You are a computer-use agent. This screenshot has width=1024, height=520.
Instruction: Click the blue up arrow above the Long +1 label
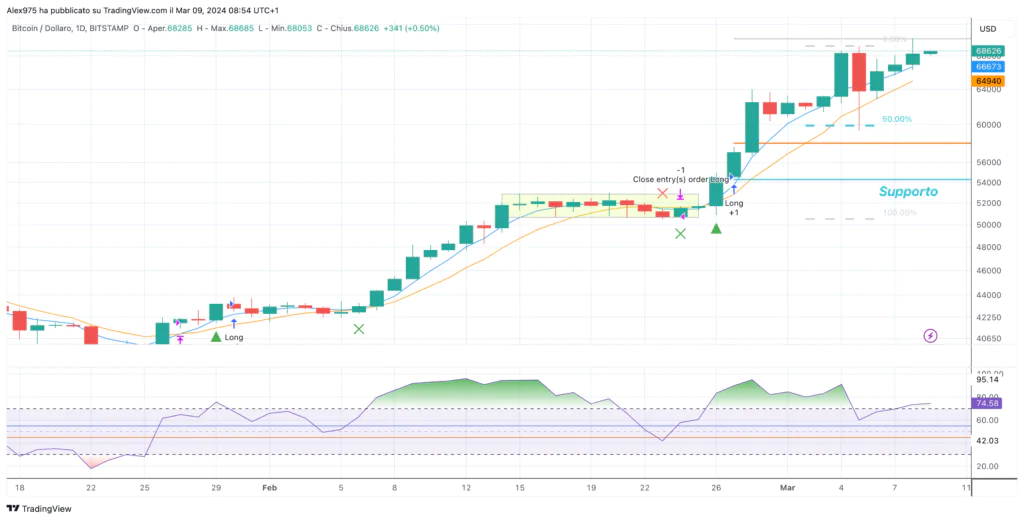733,188
